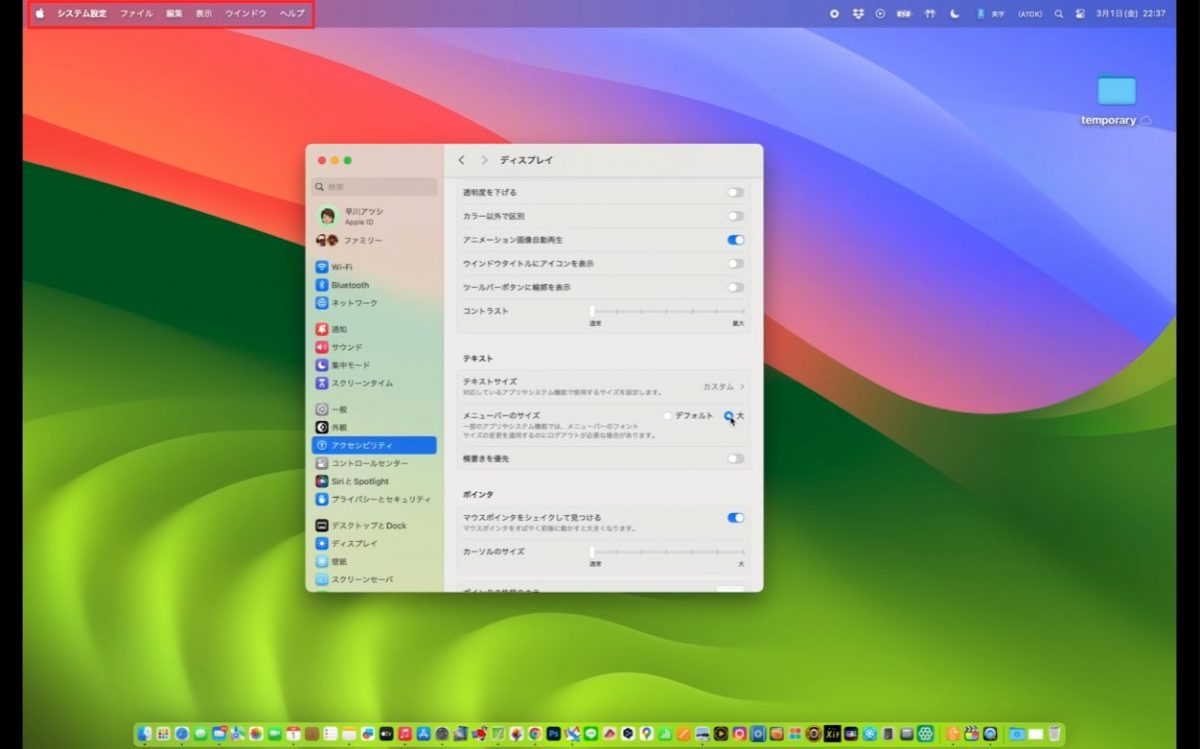Open ヘルプ menu
This screenshot has width=1200, height=749.
coord(292,14)
